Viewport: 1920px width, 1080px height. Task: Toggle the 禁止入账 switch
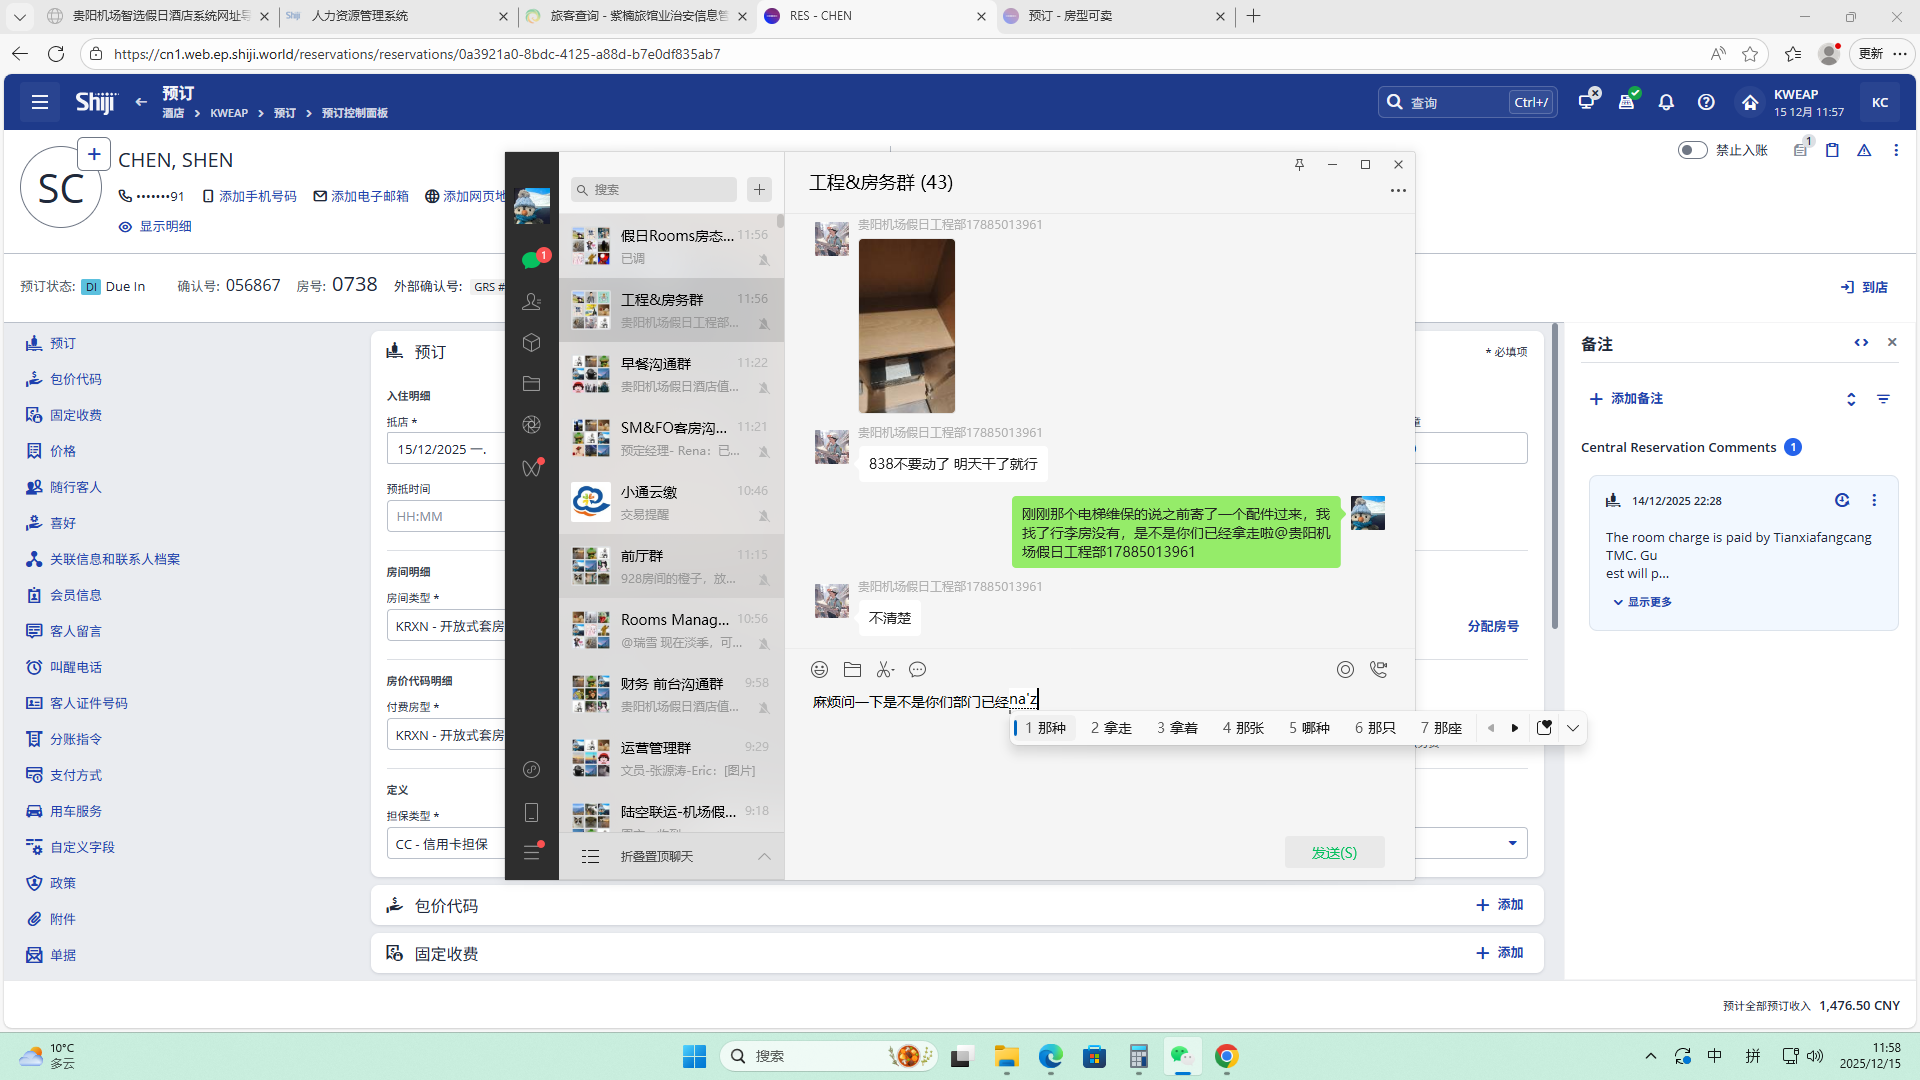1692,150
